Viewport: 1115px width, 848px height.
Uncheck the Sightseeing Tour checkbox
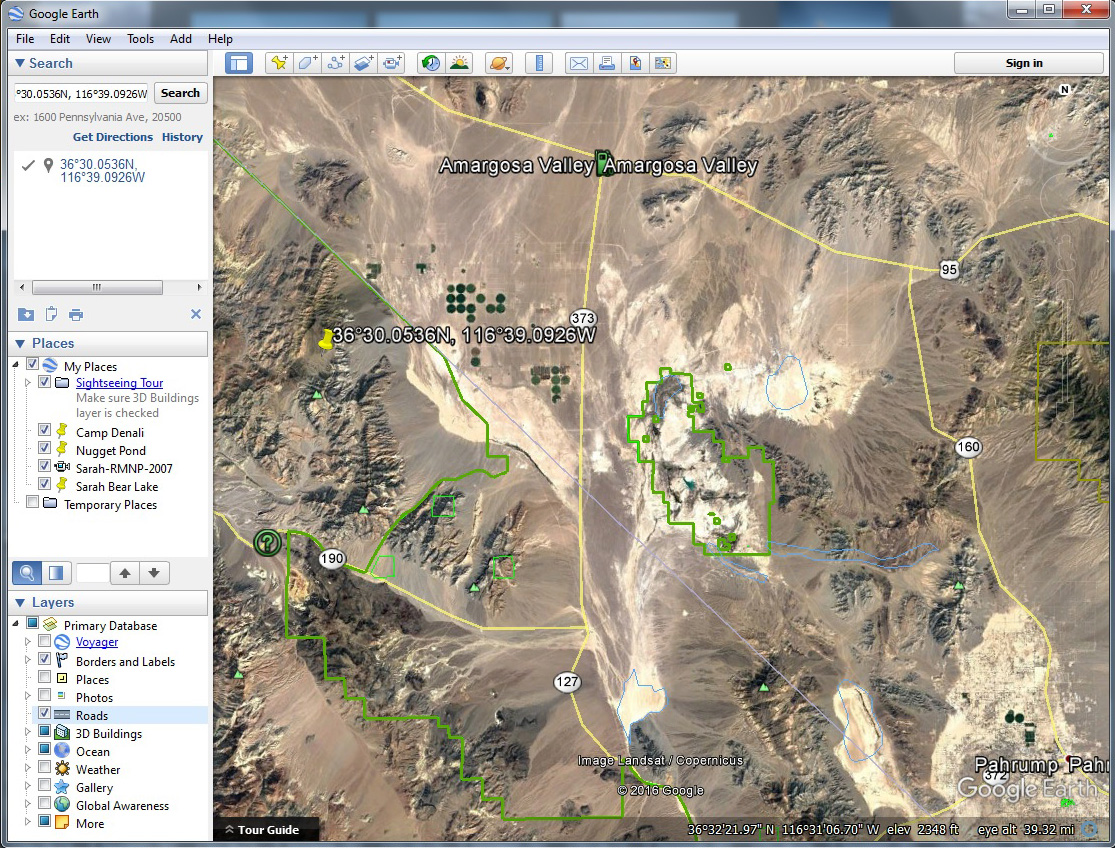click(44, 382)
